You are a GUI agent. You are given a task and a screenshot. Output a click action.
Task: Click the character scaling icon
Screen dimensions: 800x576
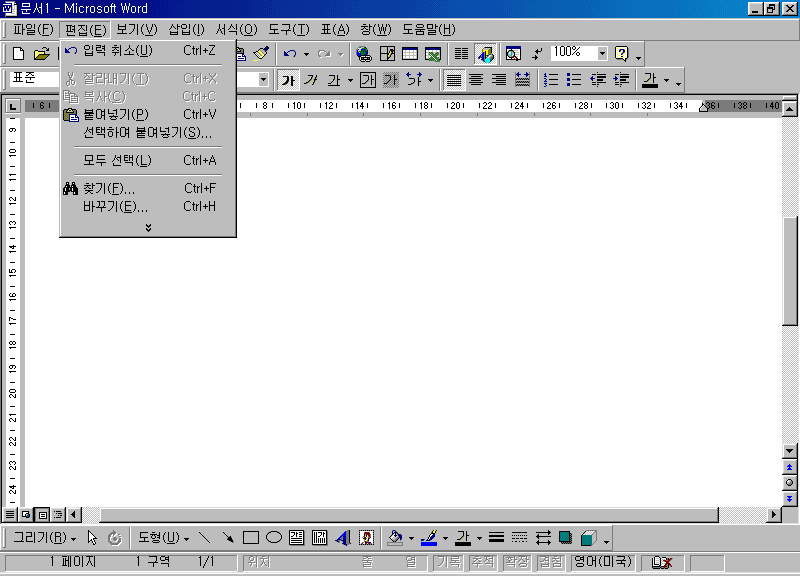tap(414, 80)
